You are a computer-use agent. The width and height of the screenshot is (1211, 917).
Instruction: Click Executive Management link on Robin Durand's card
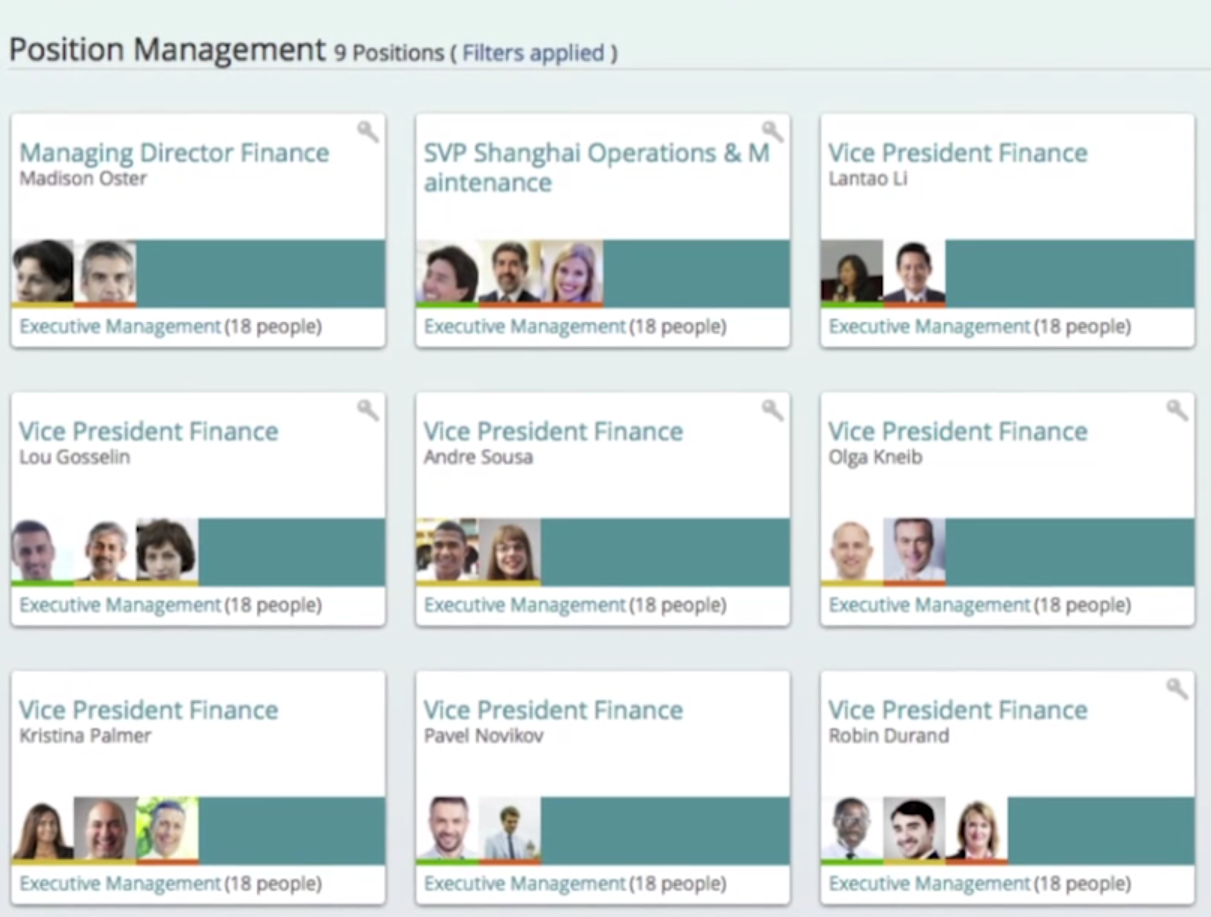click(x=929, y=884)
